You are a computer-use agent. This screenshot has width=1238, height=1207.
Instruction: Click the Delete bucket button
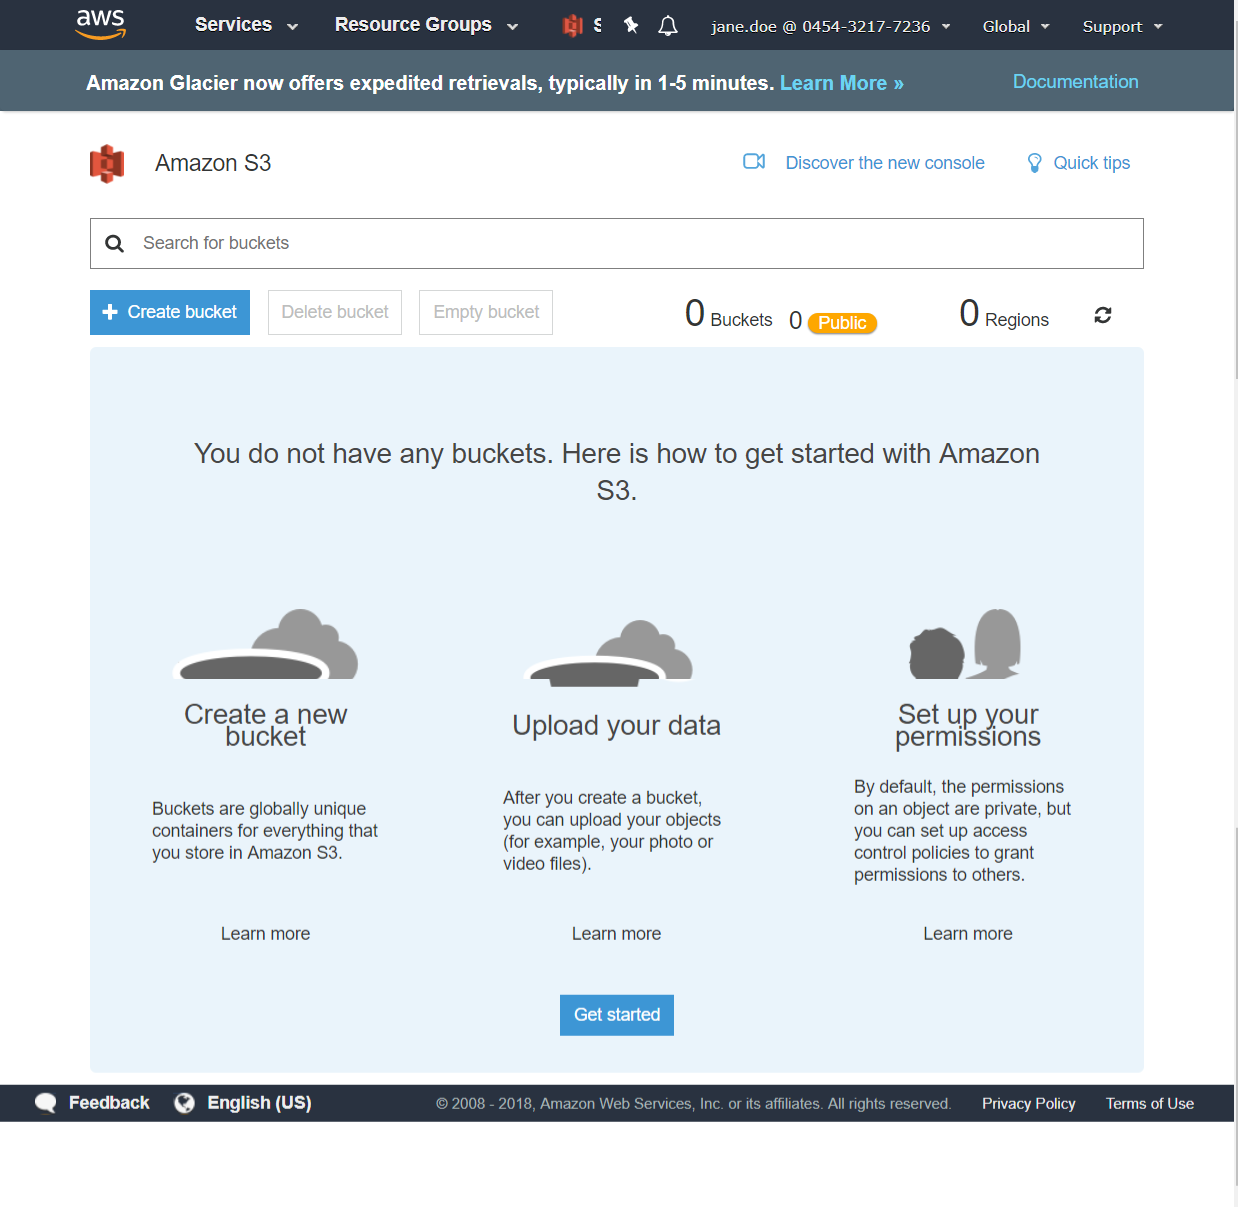point(335,312)
